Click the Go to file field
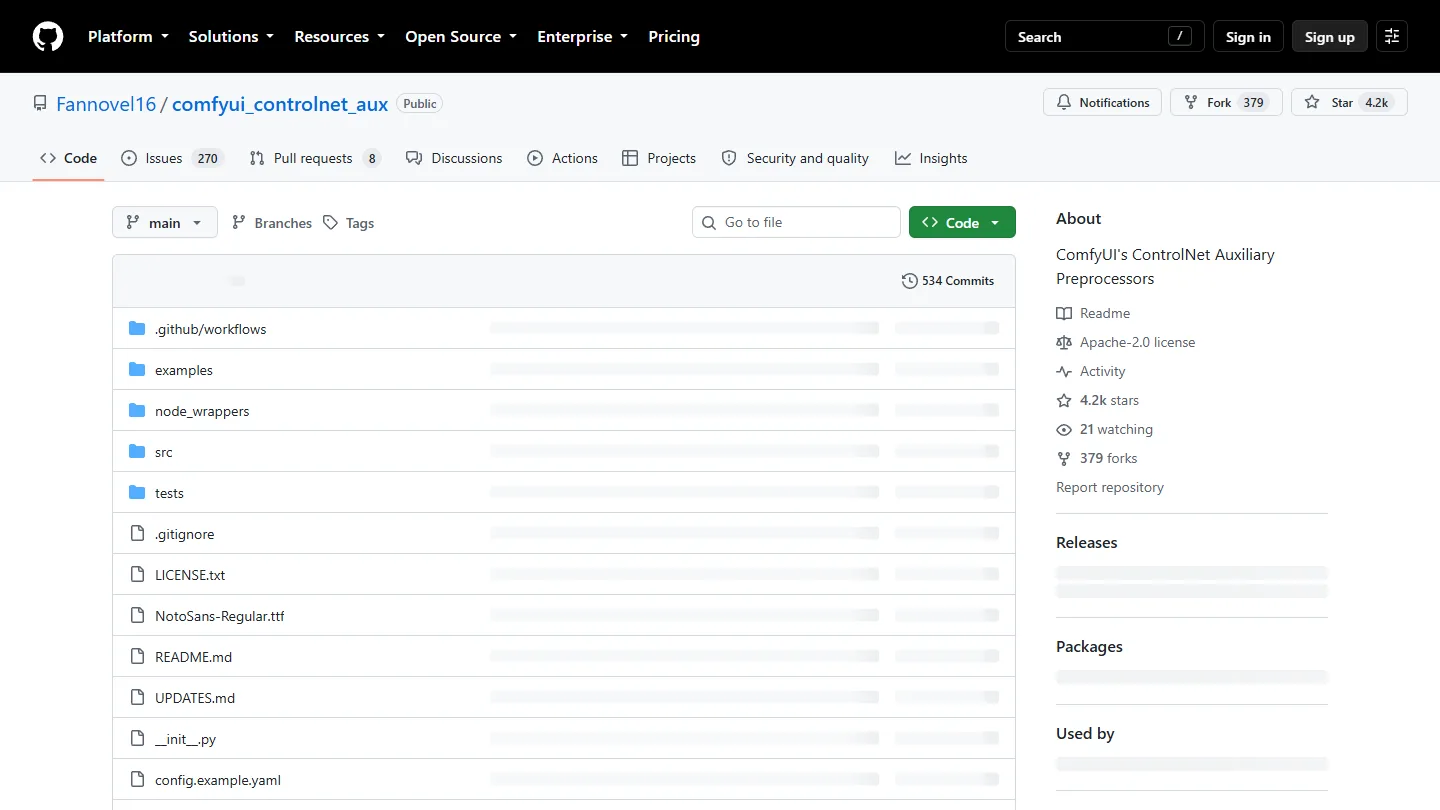The width and height of the screenshot is (1440, 810). point(796,222)
